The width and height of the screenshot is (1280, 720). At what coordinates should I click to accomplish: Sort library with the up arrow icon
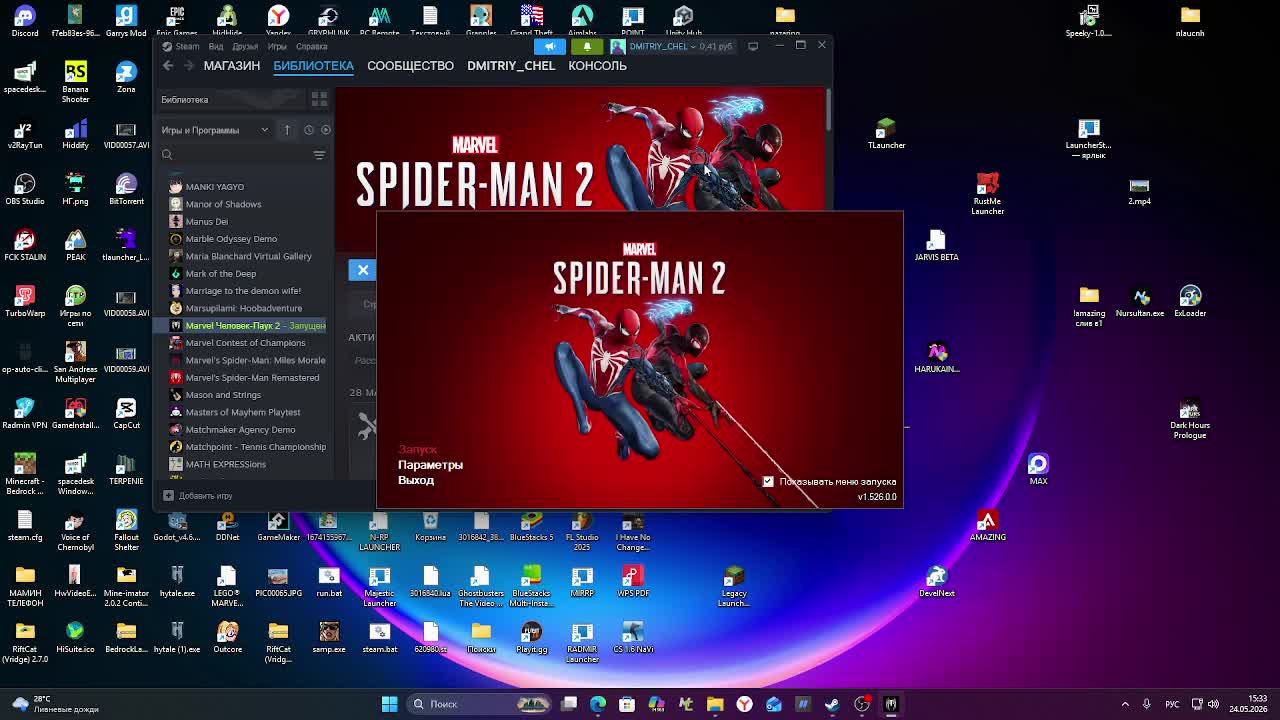[x=287, y=130]
